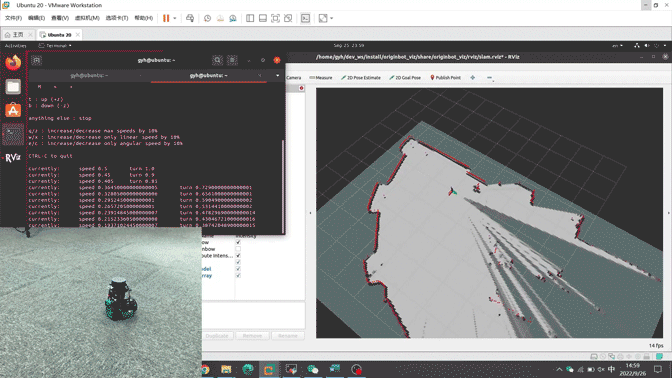Click the RViz icon in the Ubuntu dock
Screen dimensions: 672x378
tap(13, 158)
